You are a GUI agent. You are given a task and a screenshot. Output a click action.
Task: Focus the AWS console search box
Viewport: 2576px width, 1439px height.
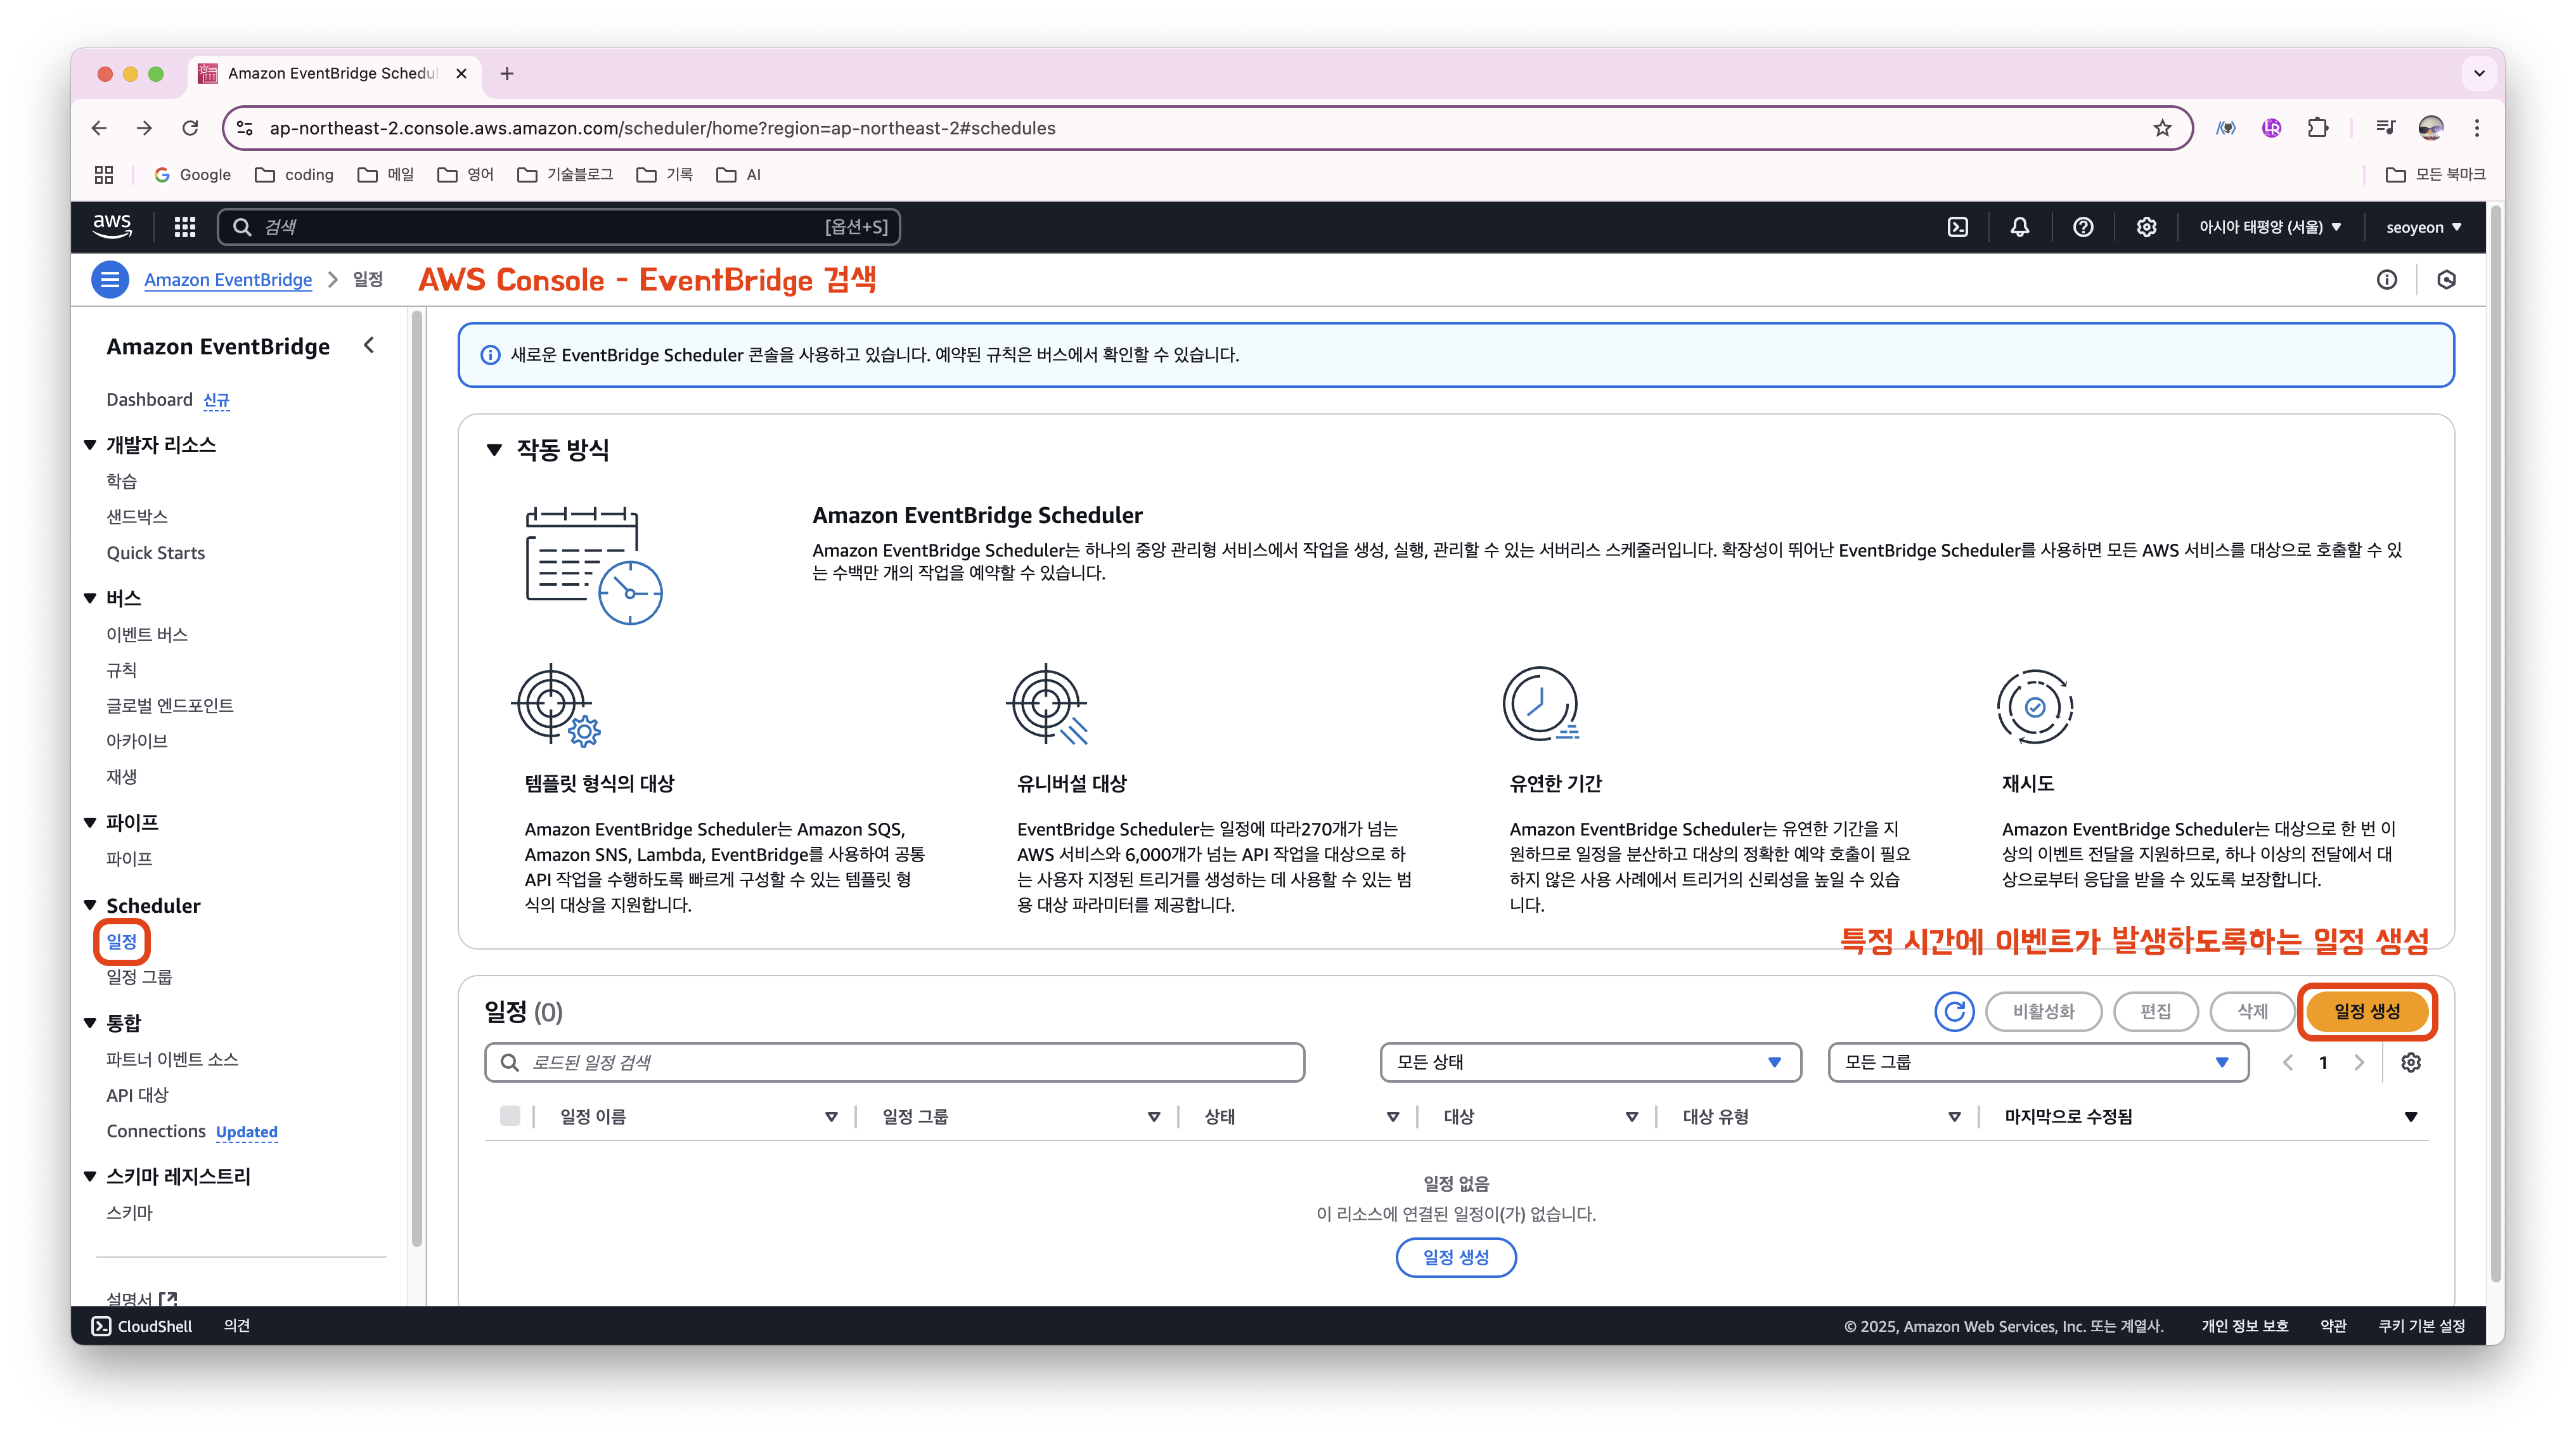coord(559,227)
